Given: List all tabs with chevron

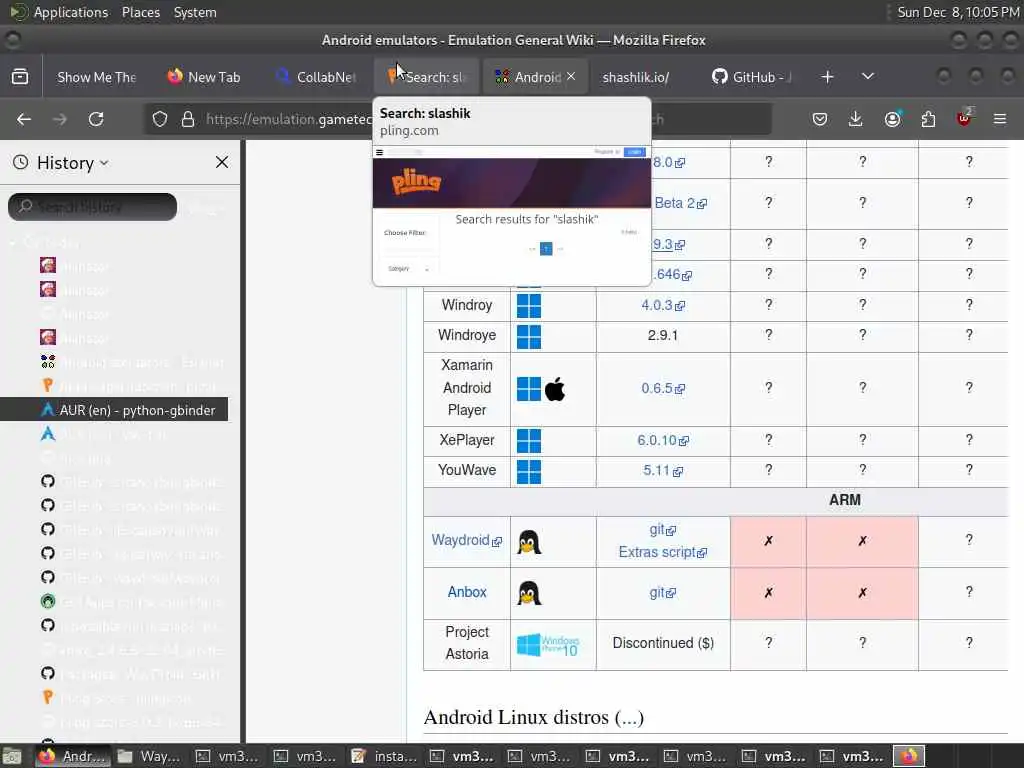Looking at the screenshot, I should point(868,76).
